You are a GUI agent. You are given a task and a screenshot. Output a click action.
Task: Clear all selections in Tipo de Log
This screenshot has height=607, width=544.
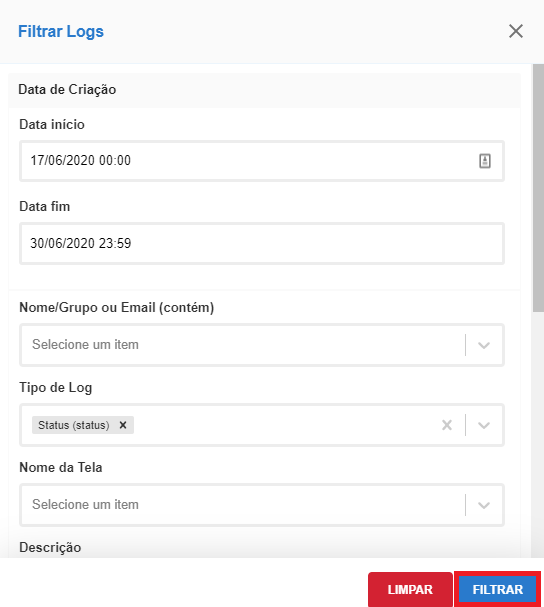tap(447, 425)
